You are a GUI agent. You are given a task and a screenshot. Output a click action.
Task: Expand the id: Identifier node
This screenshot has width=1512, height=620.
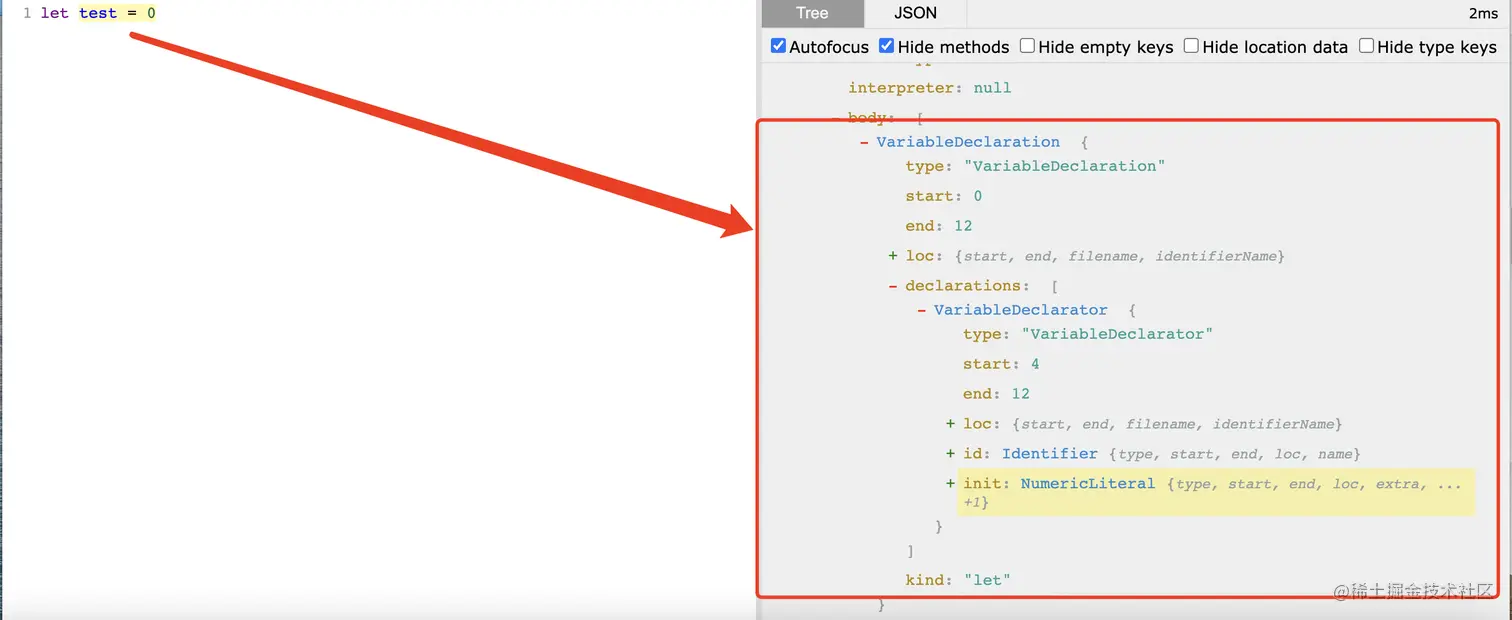[951, 454]
